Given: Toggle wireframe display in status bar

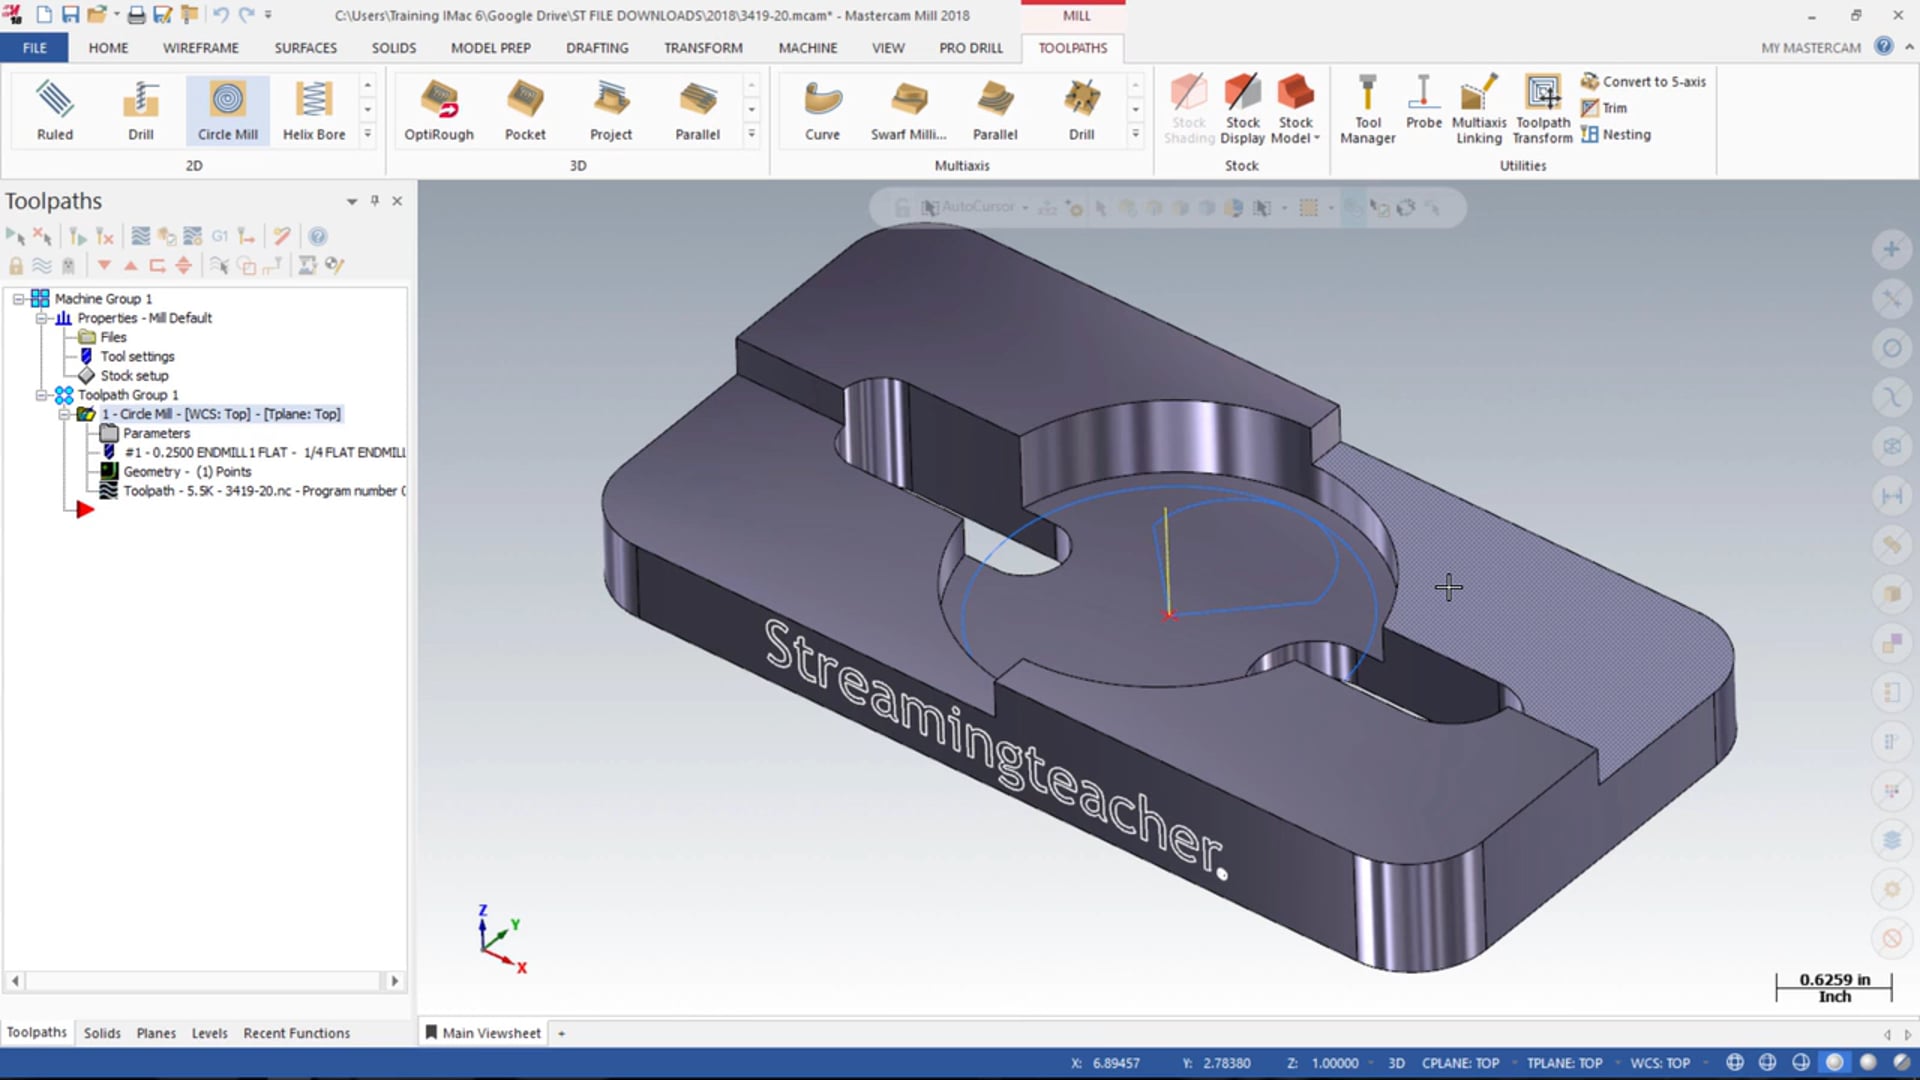Looking at the screenshot, I should [x=1735, y=1063].
